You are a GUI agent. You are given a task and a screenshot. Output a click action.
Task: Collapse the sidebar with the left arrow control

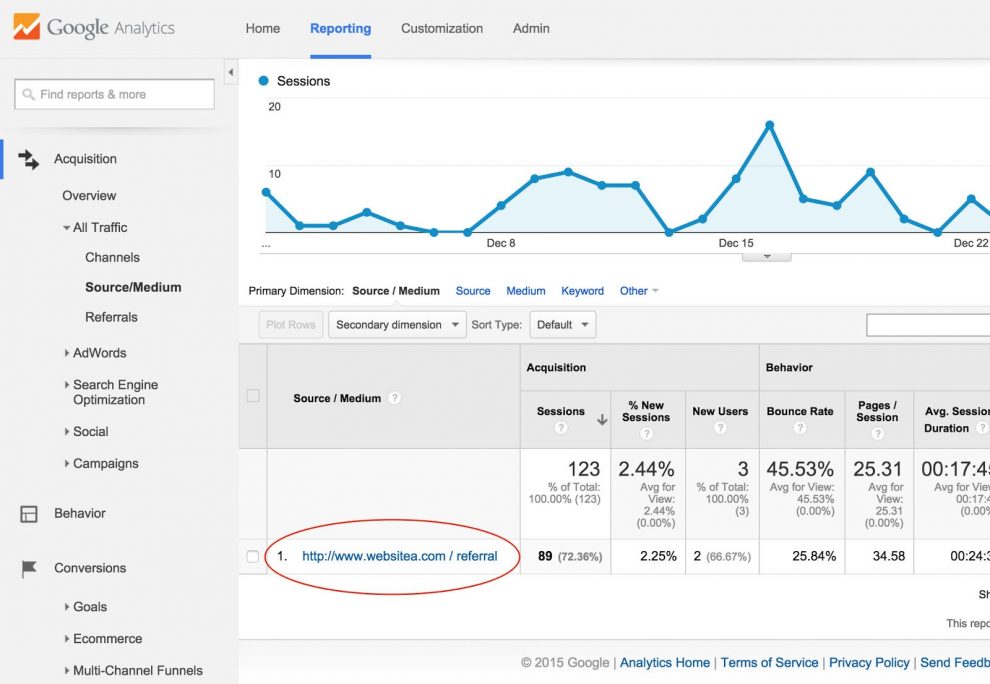pyautogui.click(x=229, y=72)
